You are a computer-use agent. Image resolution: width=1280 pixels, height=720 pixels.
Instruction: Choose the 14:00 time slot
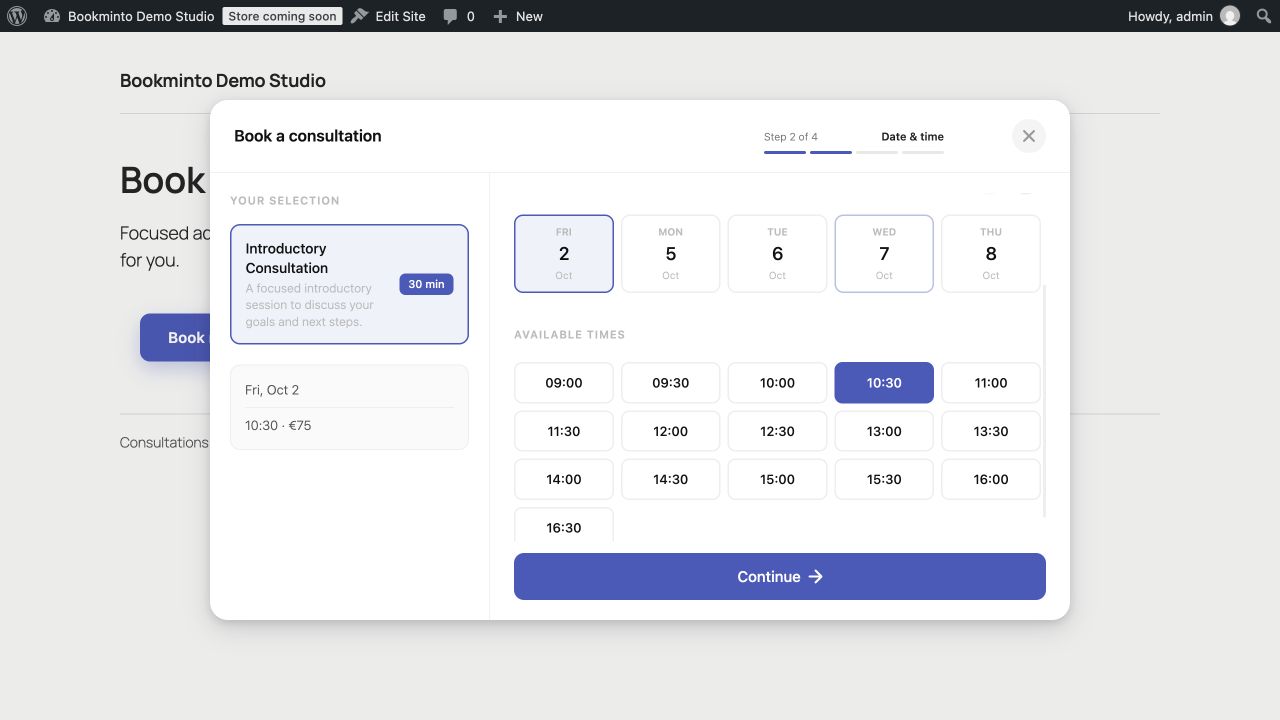click(564, 479)
